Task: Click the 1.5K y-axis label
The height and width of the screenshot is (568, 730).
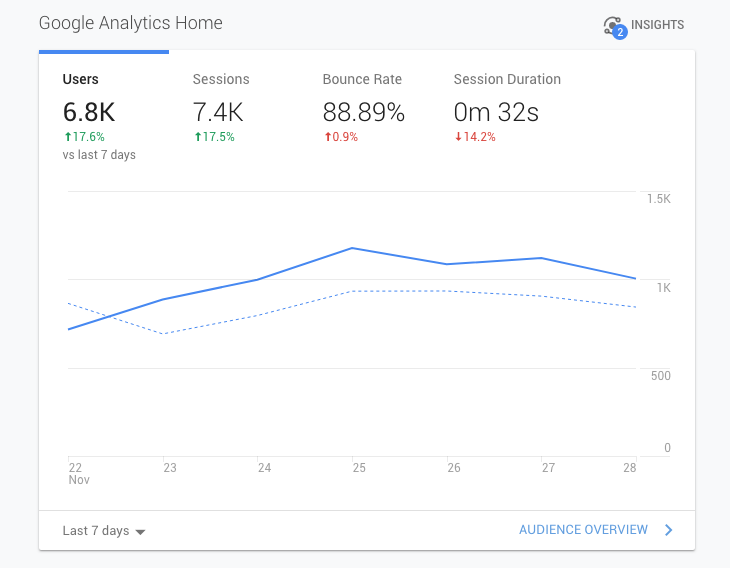Action: pos(659,199)
